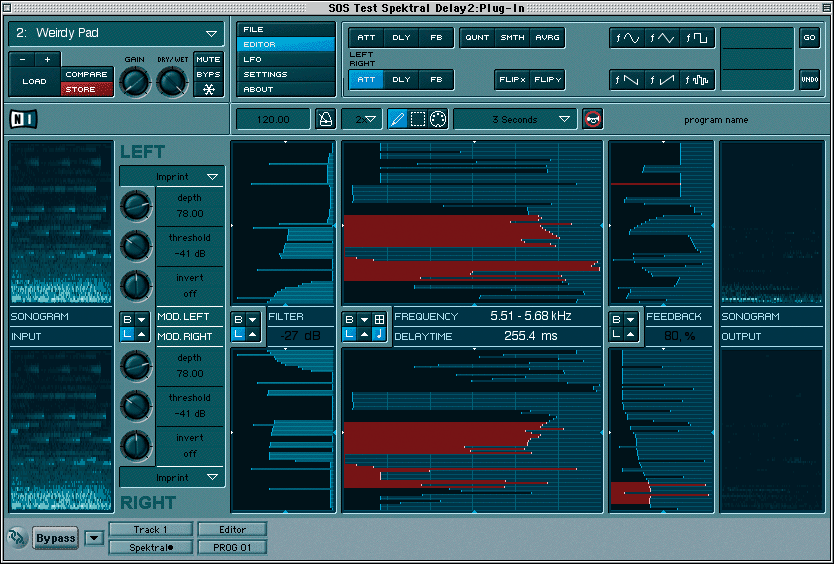Toggle the MUTE button

coord(208,59)
